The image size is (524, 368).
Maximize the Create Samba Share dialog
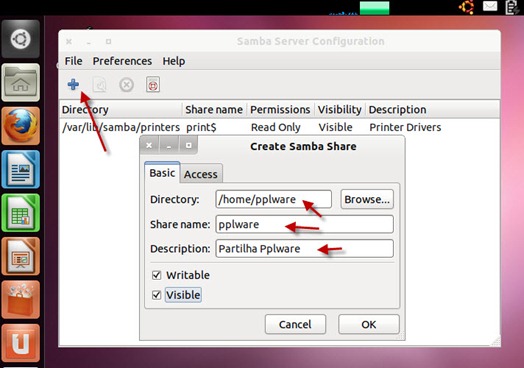coord(188,145)
